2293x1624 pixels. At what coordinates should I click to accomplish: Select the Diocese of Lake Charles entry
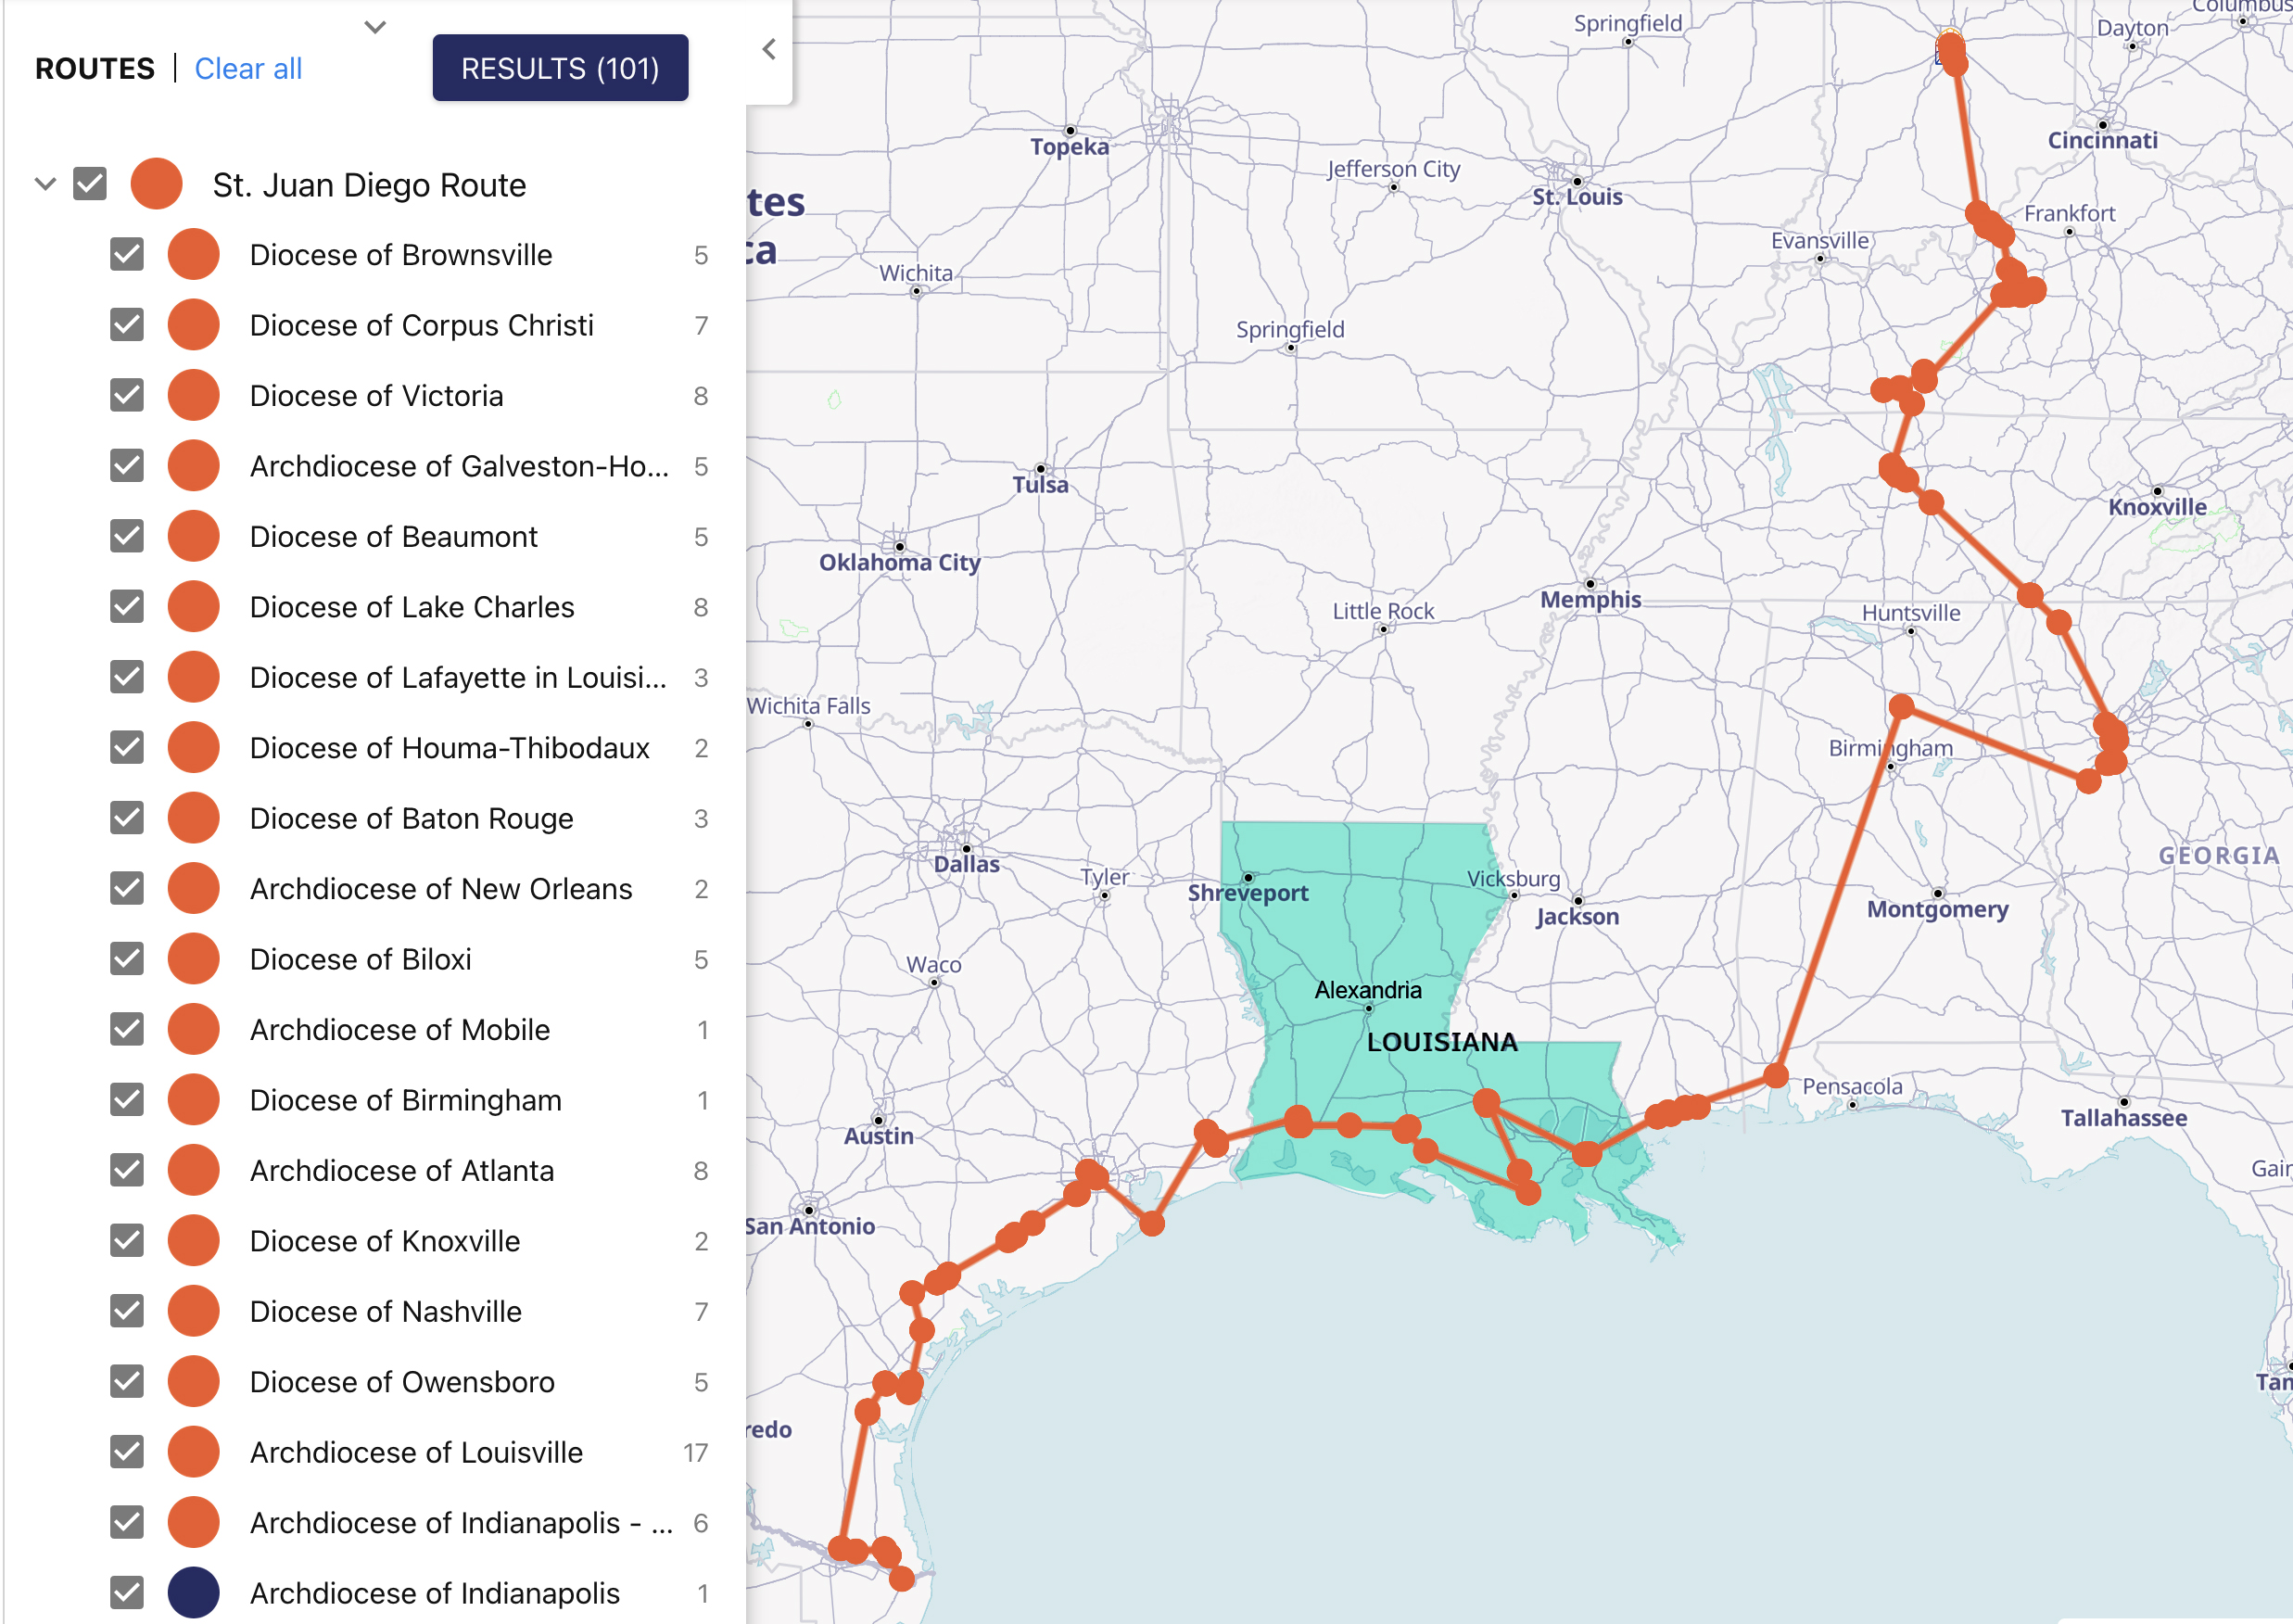[x=412, y=607]
